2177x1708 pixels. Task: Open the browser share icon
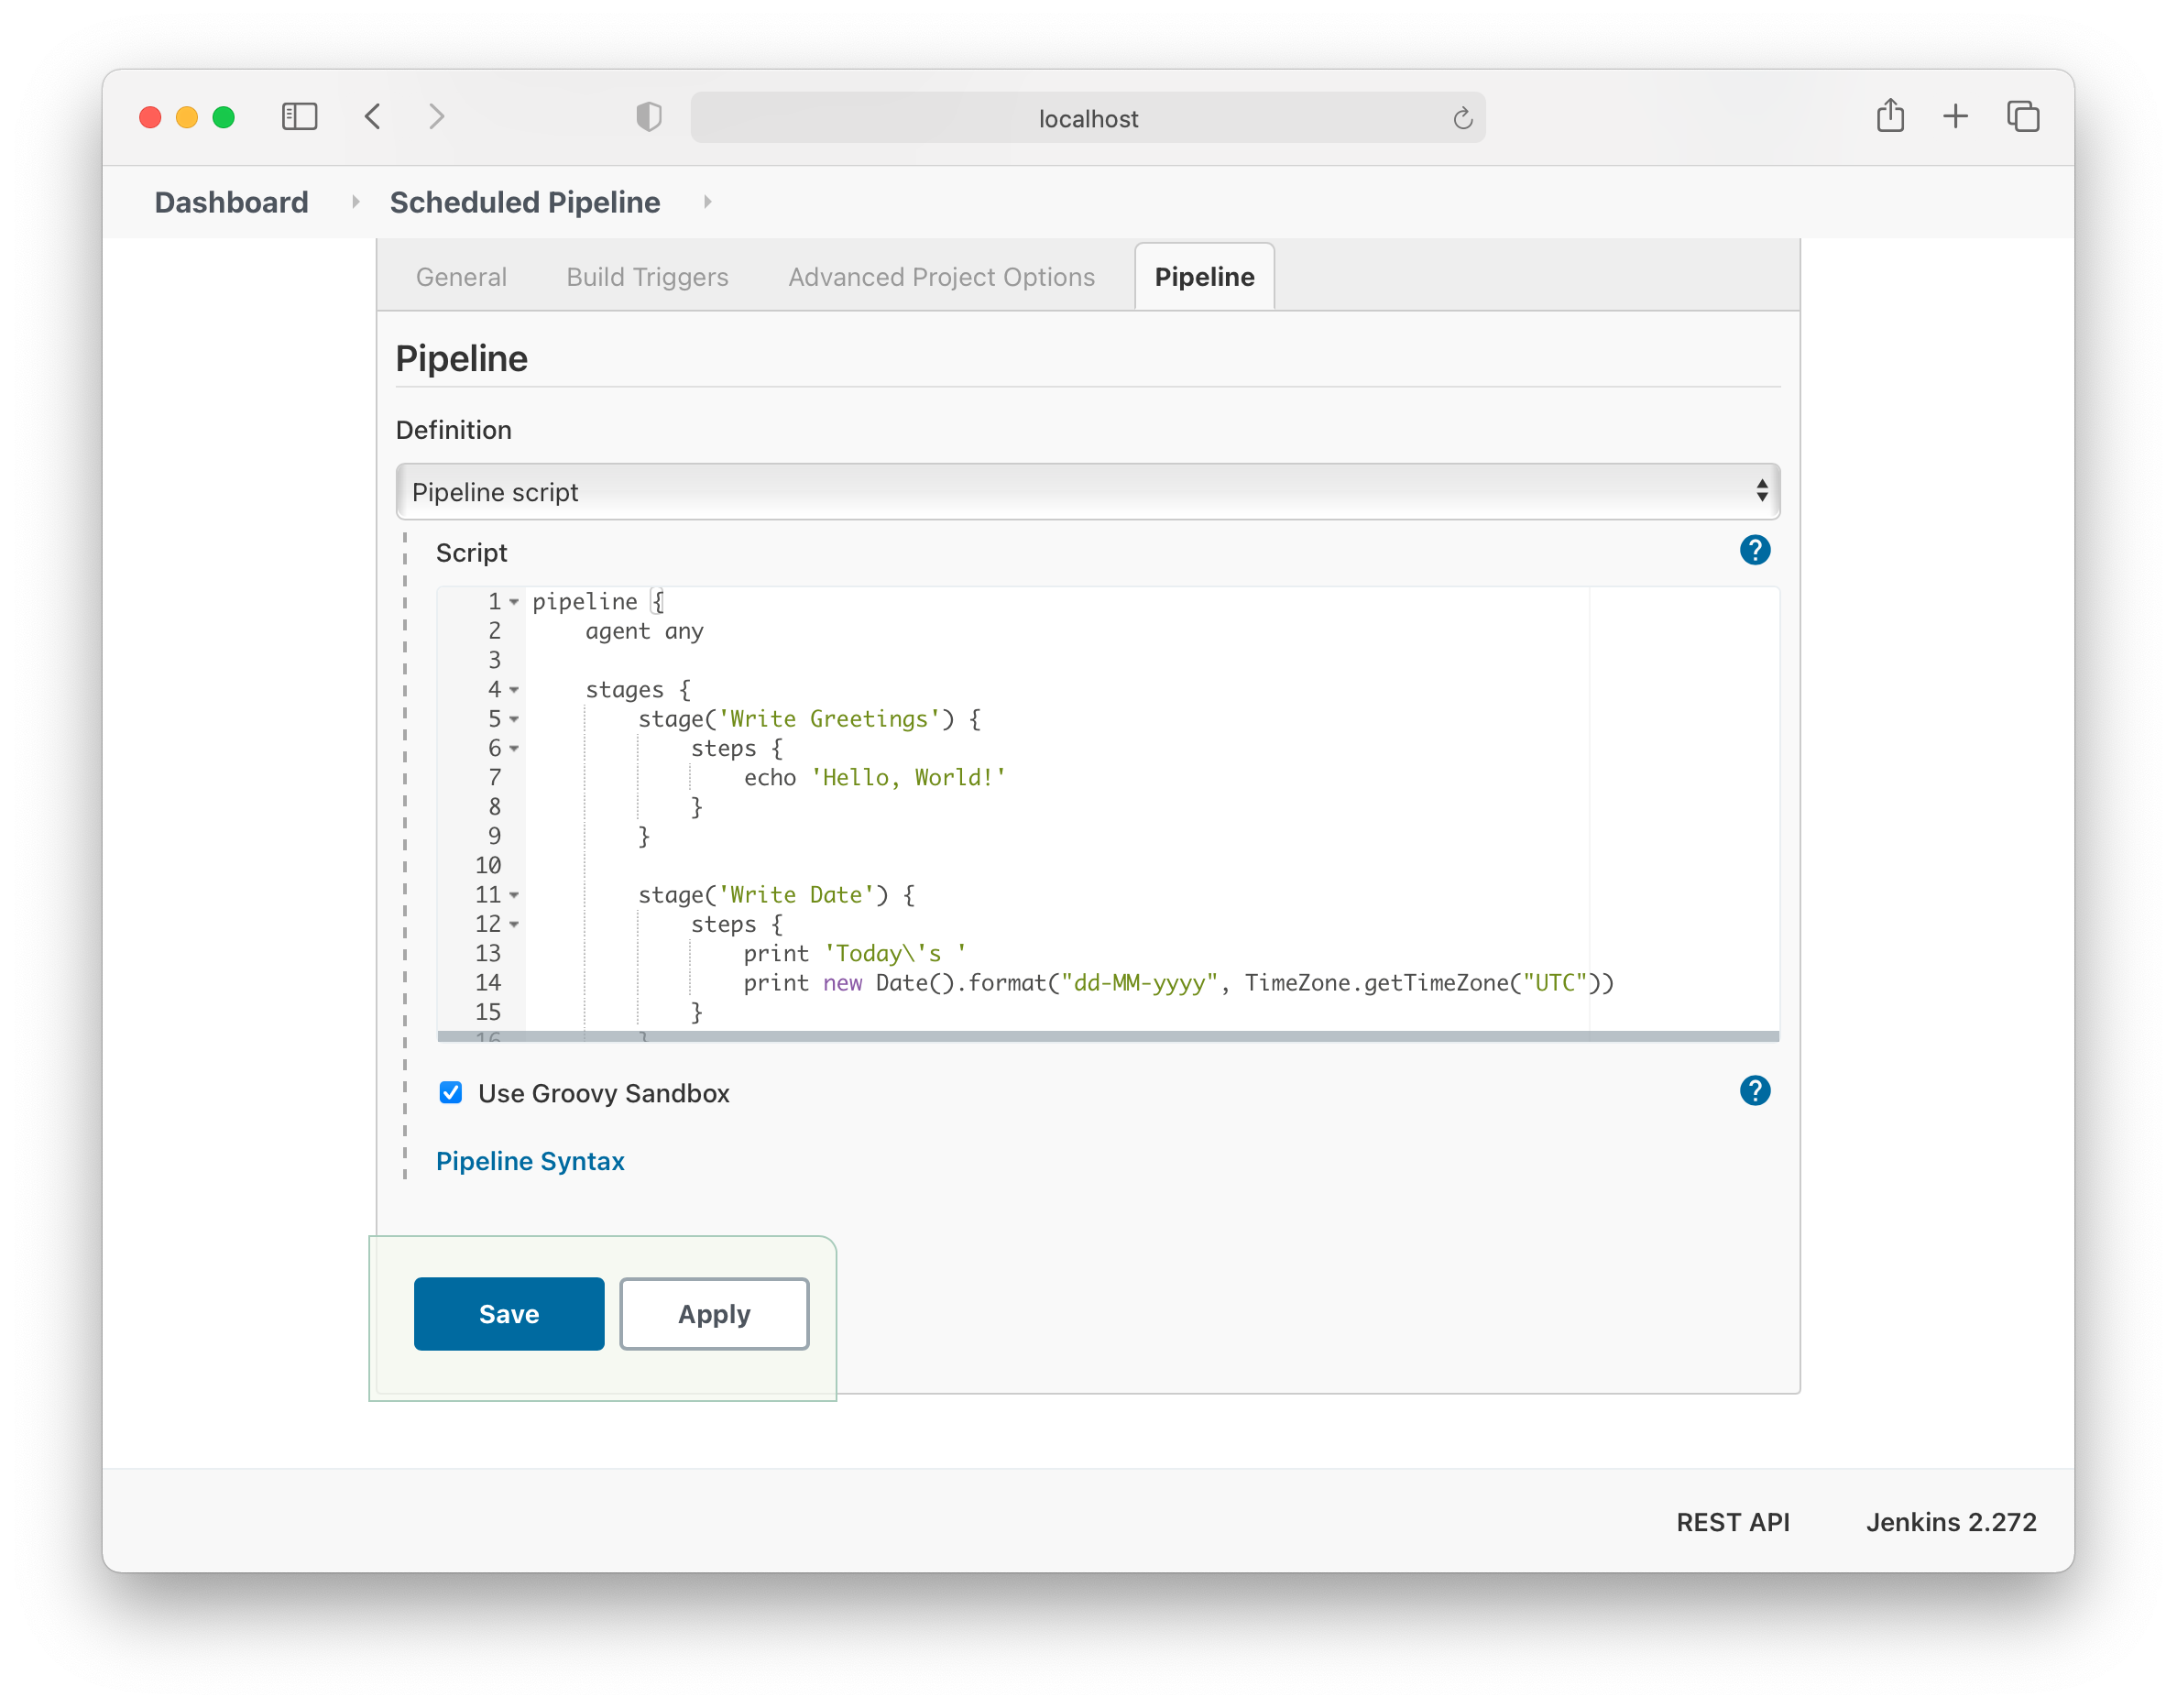click(x=1890, y=116)
